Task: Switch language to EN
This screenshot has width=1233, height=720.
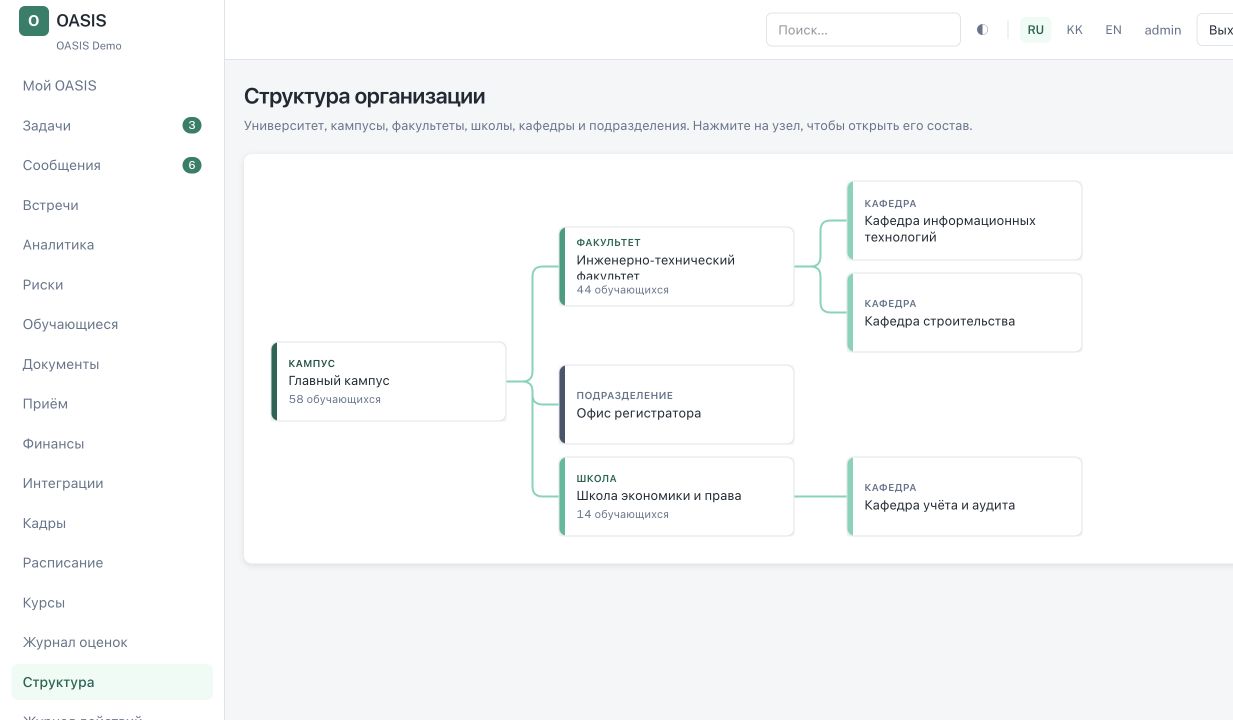Action: 1113,30
